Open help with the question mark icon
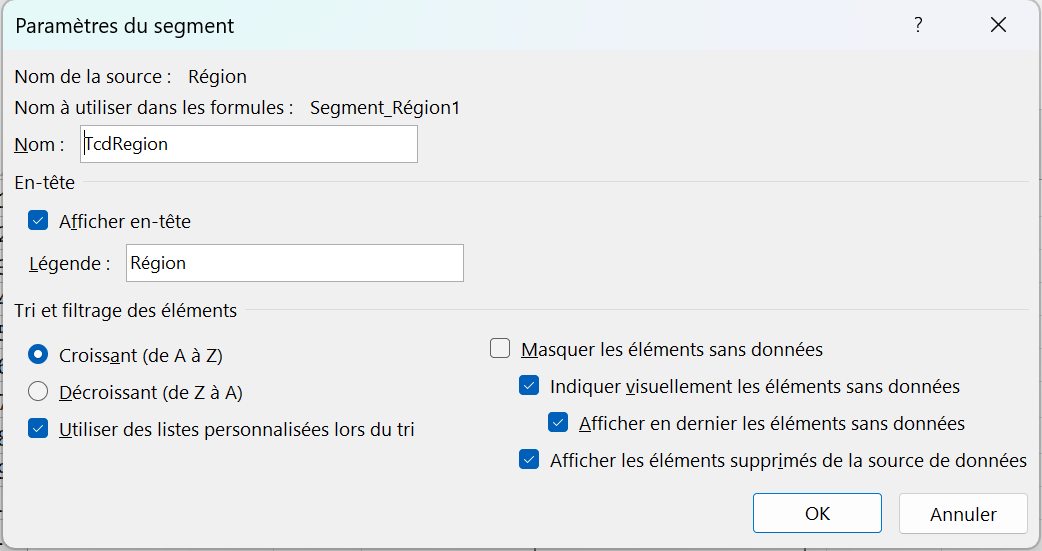Viewport: 1042px width, 551px height. (918, 25)
